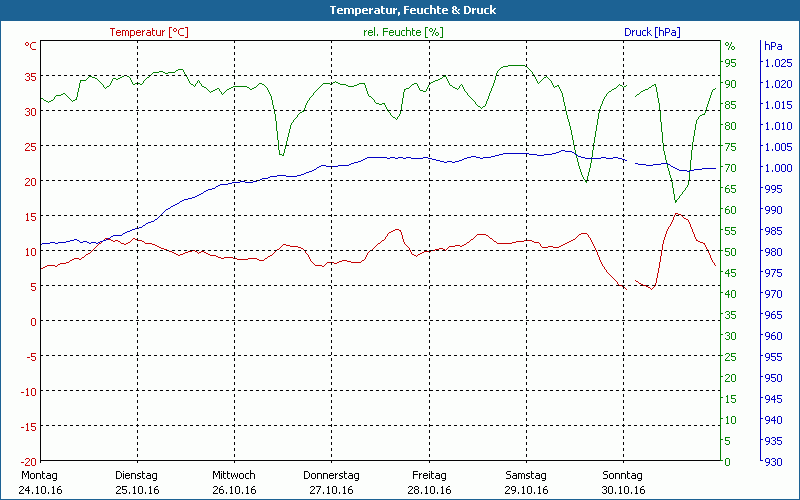Click the 'Donnerstag' day label
800x500 pixels.
(x=331, y=476)
